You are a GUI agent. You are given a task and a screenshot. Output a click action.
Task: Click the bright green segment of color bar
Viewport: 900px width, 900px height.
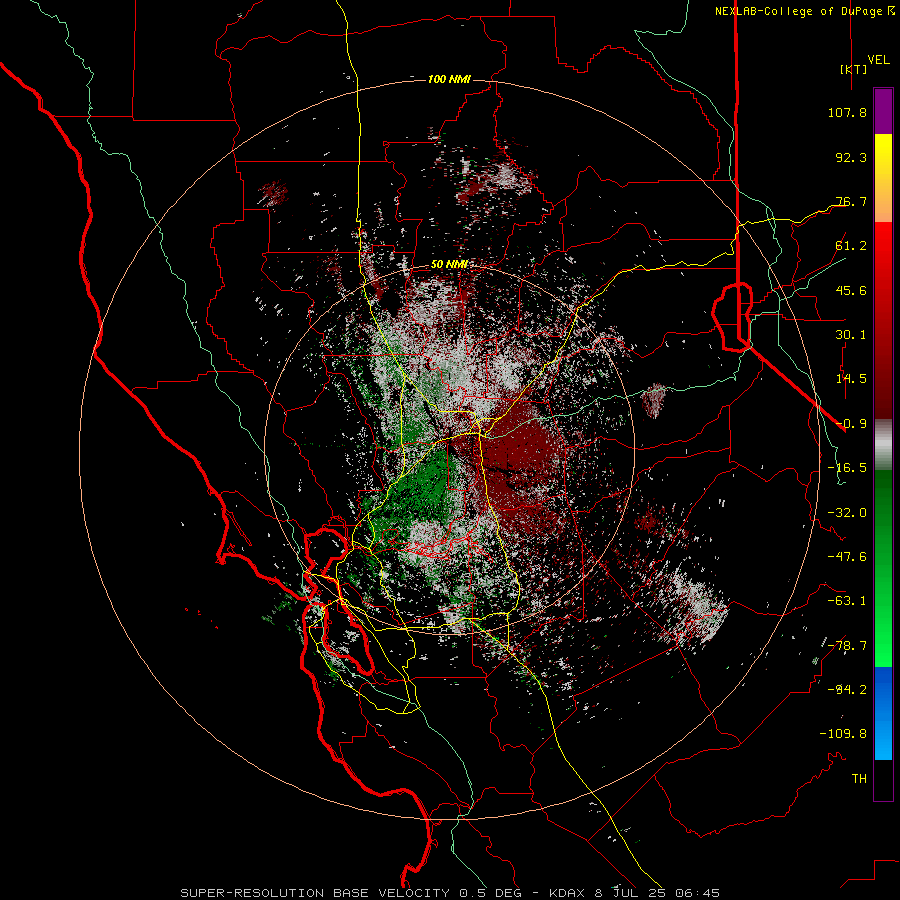(883, 568)
